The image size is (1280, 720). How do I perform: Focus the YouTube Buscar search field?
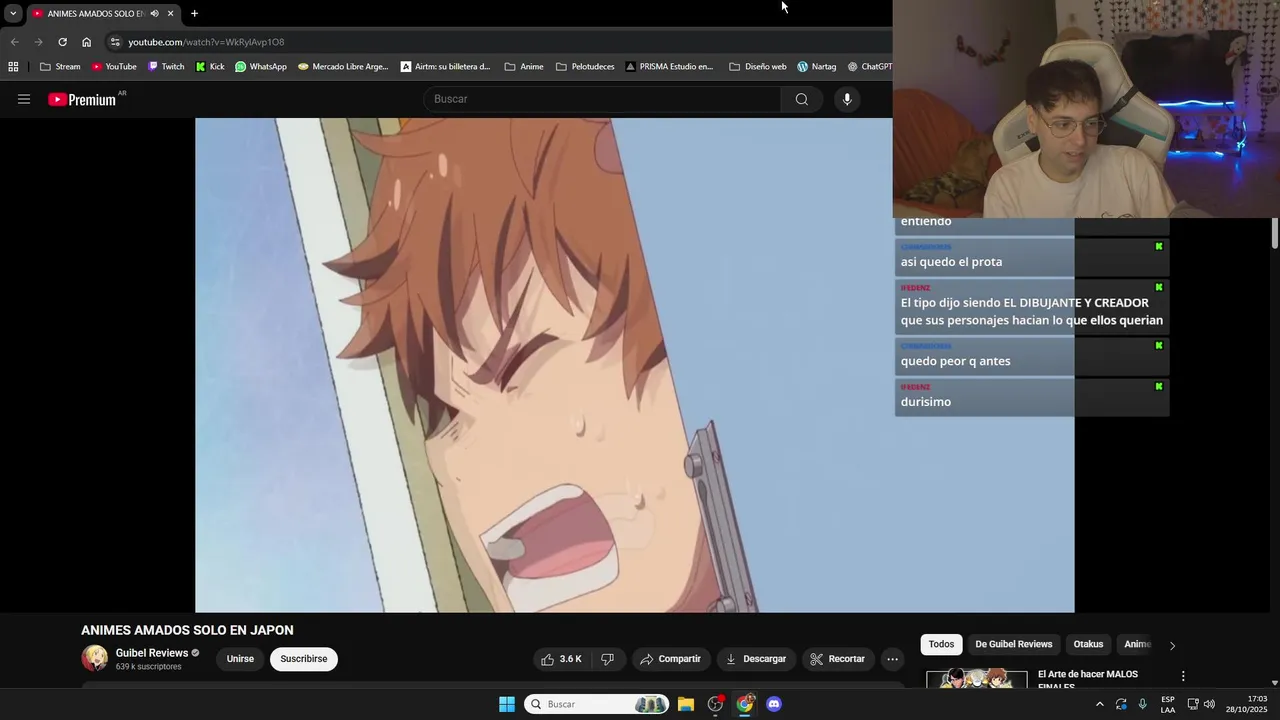[x=602, y=99]
